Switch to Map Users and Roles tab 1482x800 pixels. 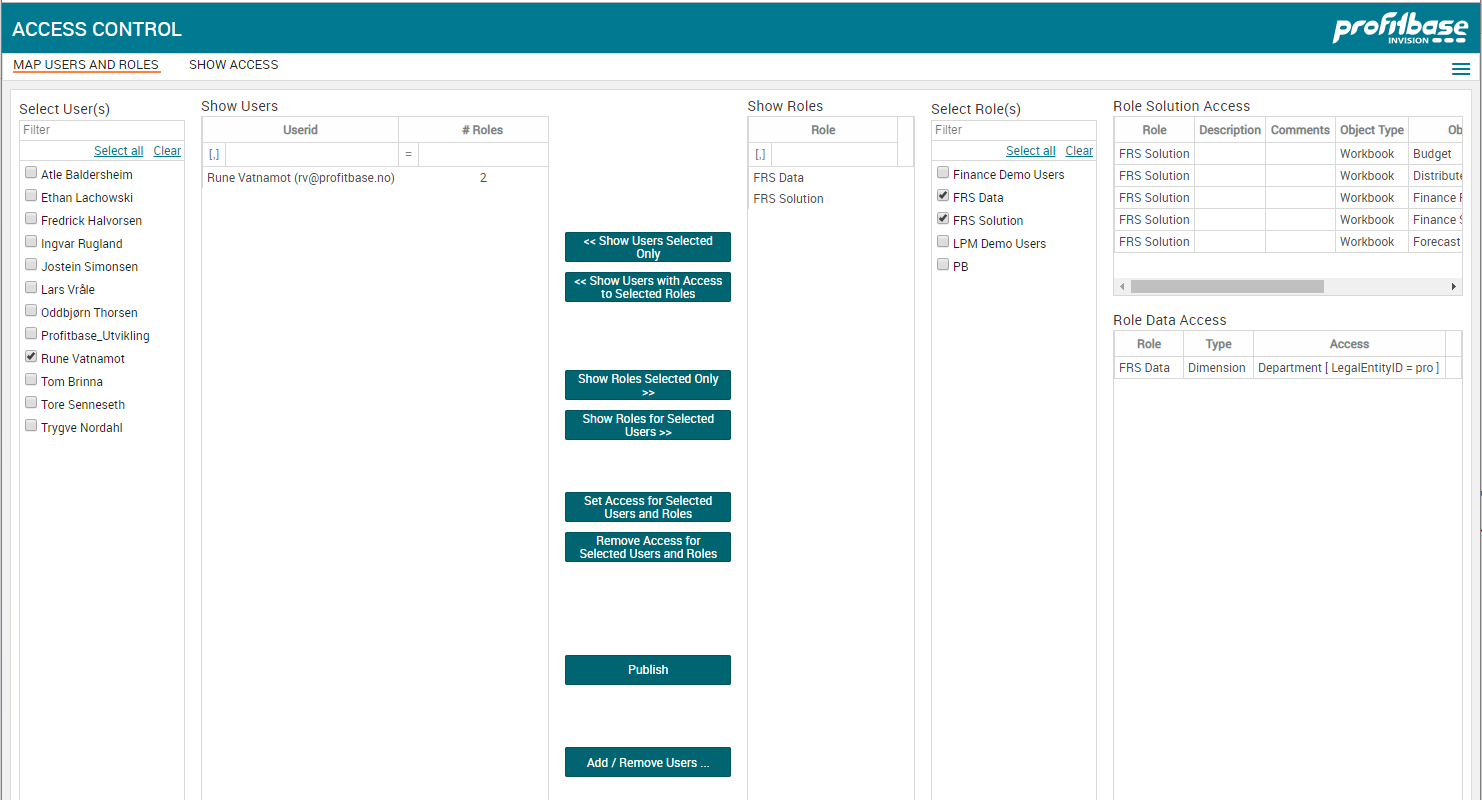pyautogui.click(x=86, y=65)
